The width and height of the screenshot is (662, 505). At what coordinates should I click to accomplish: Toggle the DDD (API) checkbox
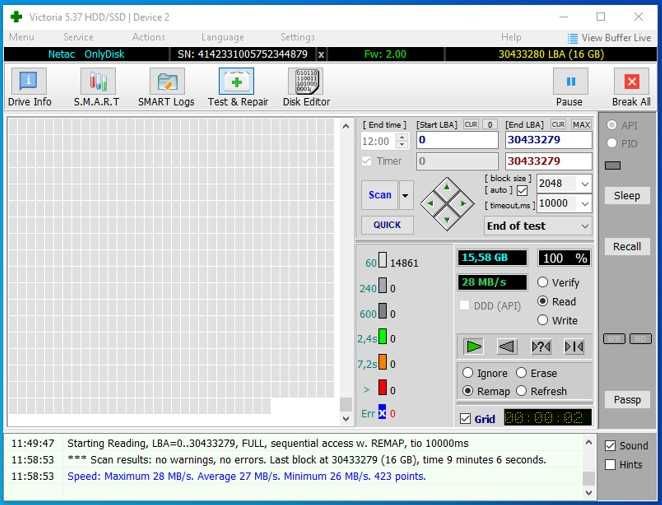[x=464, y=305]
